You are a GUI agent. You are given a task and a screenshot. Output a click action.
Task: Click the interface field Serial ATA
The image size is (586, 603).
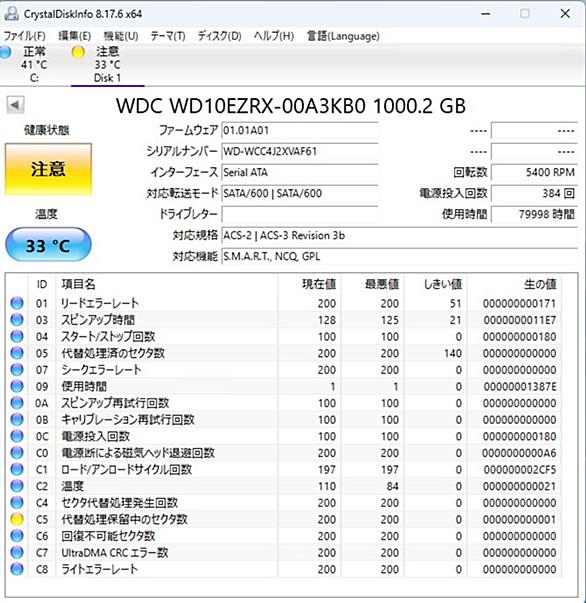[300, 172]
